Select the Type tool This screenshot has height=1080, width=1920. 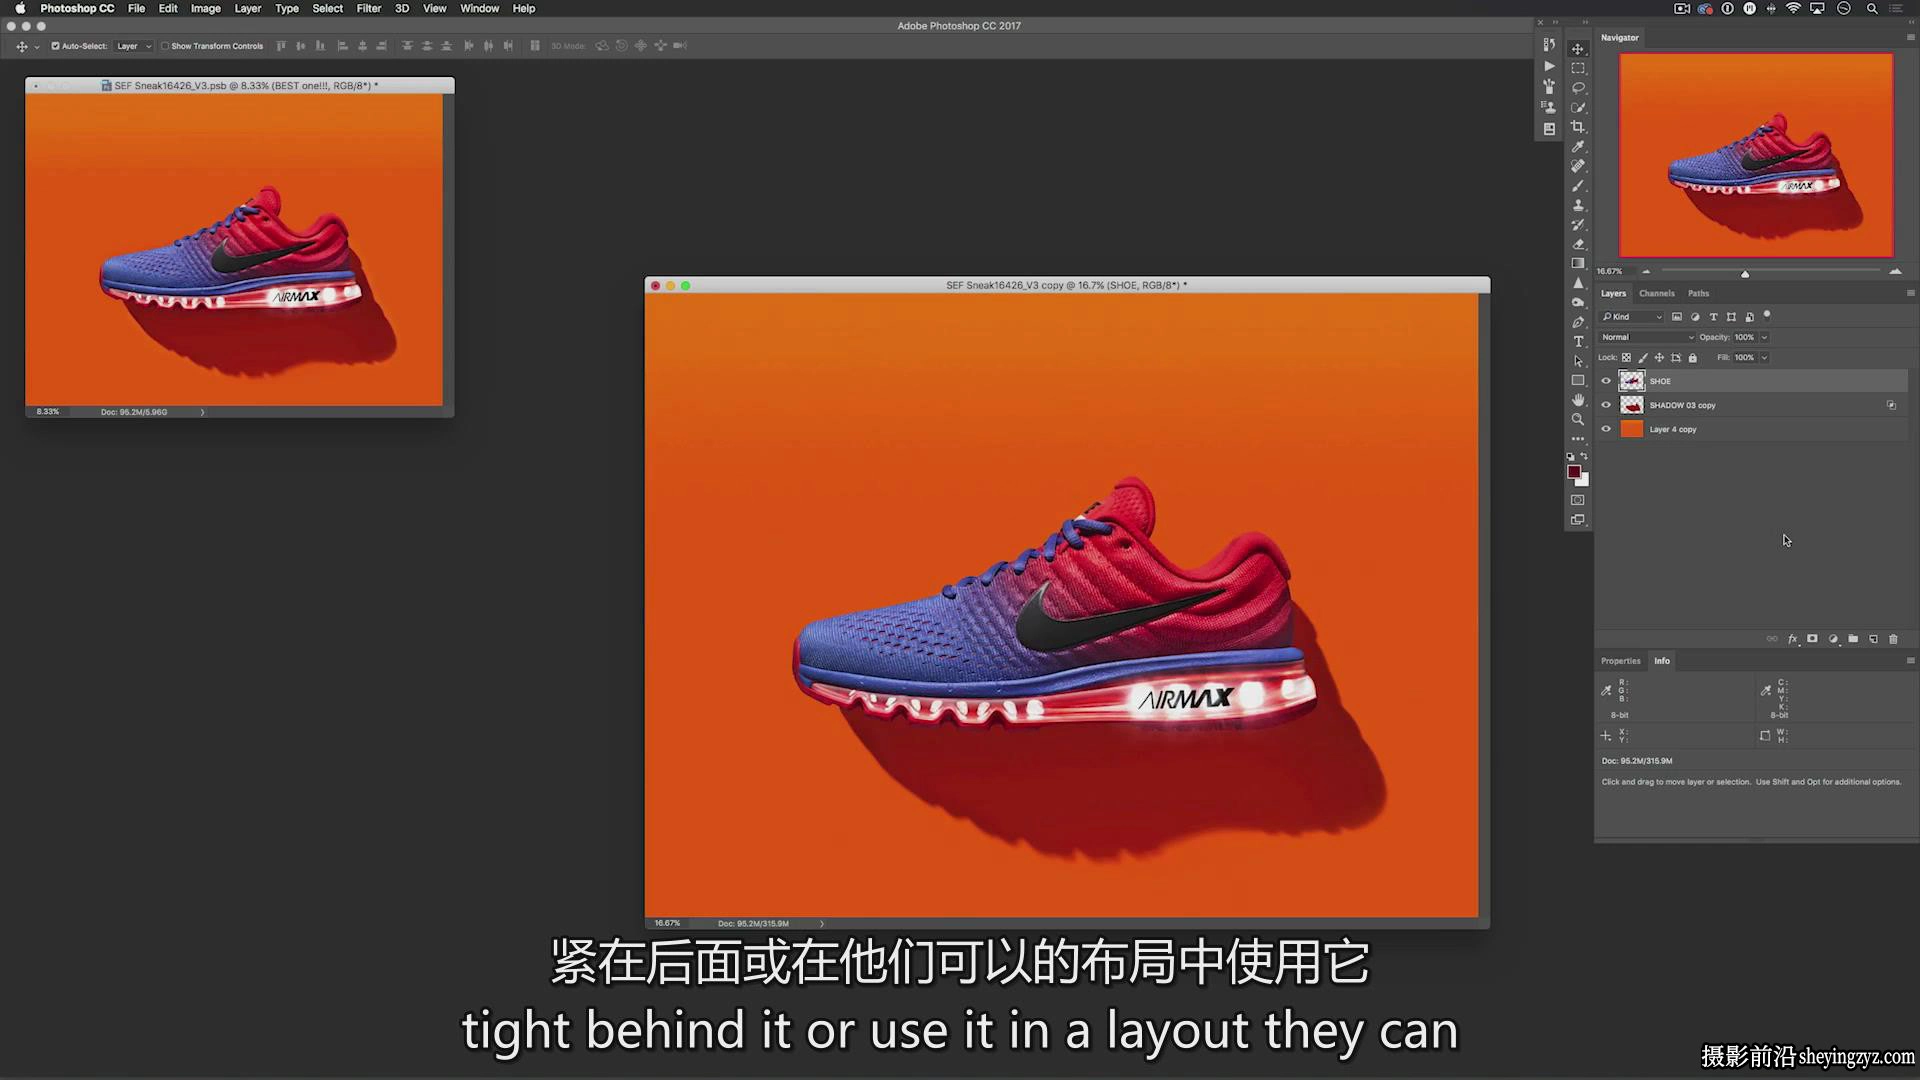1578,342
